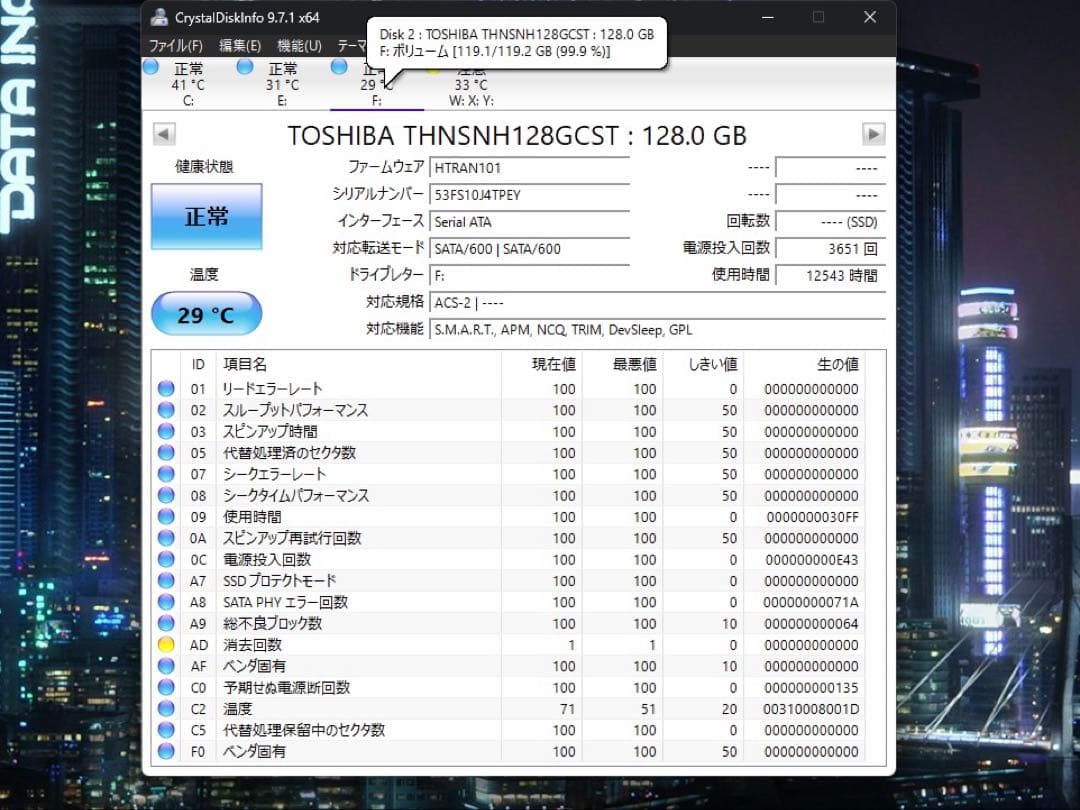Viewport: 1080px width, 810px height.
Task: Click the previous disk arrow button
Action: point(163,133)
